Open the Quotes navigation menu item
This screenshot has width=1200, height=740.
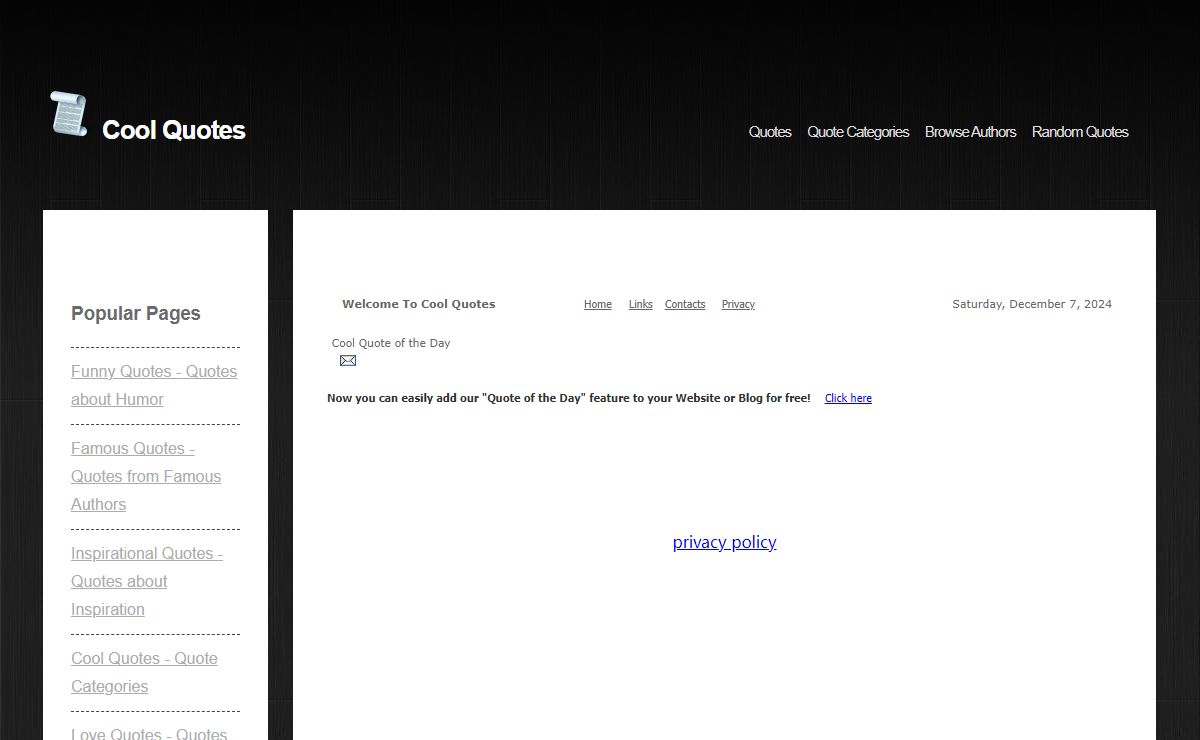769,132
